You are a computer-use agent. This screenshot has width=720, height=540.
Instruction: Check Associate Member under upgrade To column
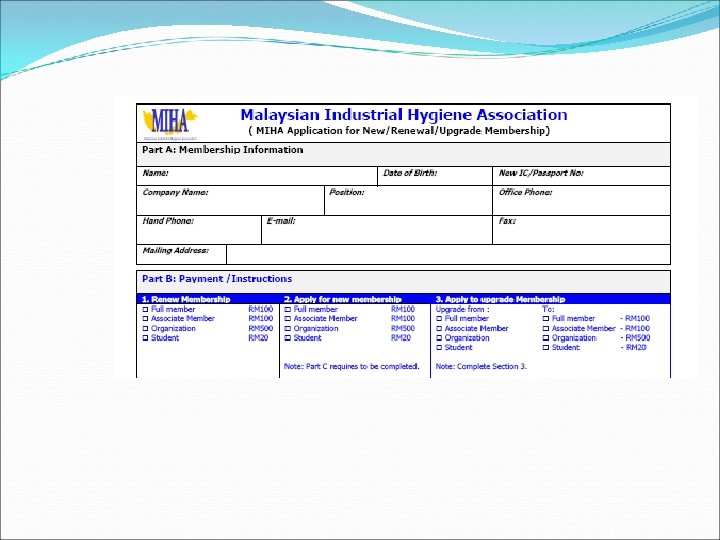coord(546,329)
